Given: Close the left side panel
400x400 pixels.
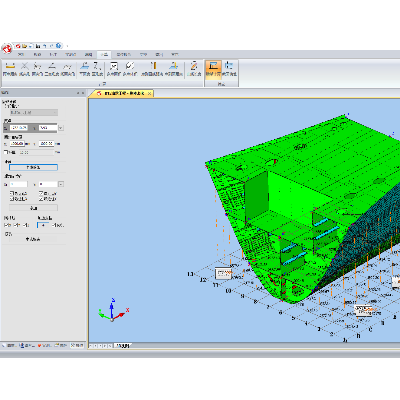Looking at the screenshot, I should click(x=83, y=93).
